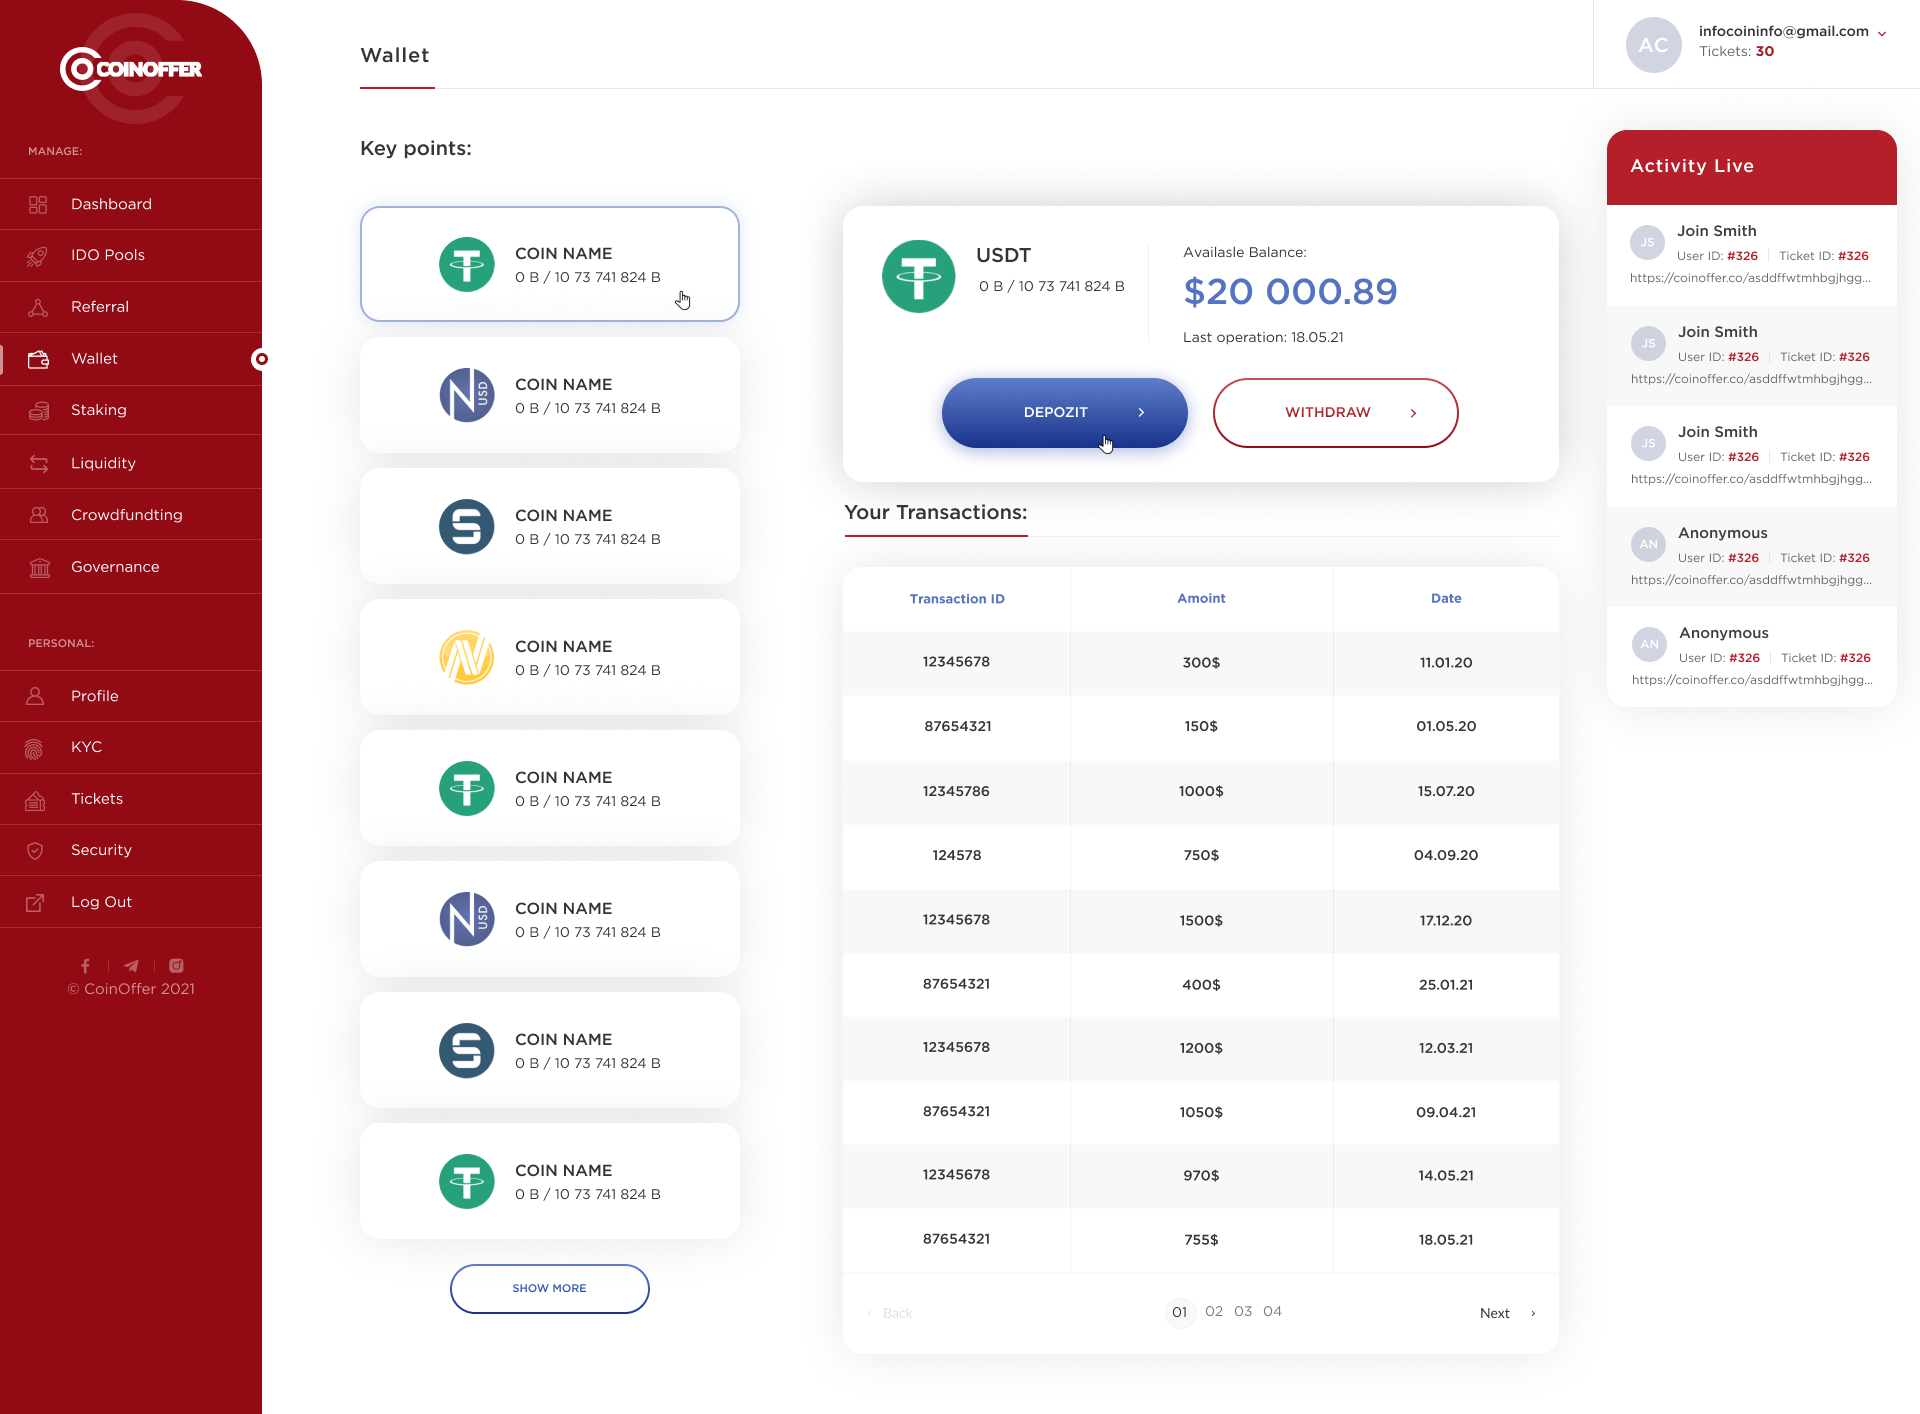
Task: Open the account dropdown menu
Action: click(x=1884, y=33)
